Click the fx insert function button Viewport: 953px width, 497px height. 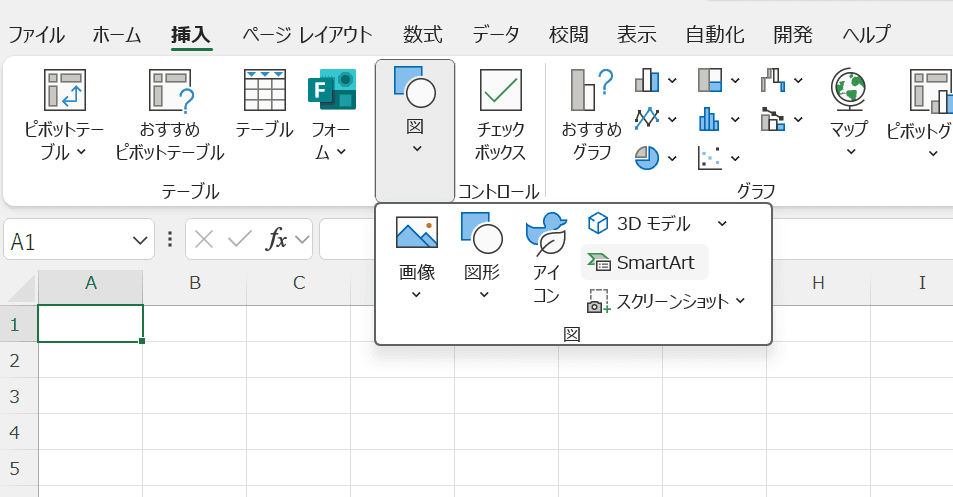[x=276, y=240]
